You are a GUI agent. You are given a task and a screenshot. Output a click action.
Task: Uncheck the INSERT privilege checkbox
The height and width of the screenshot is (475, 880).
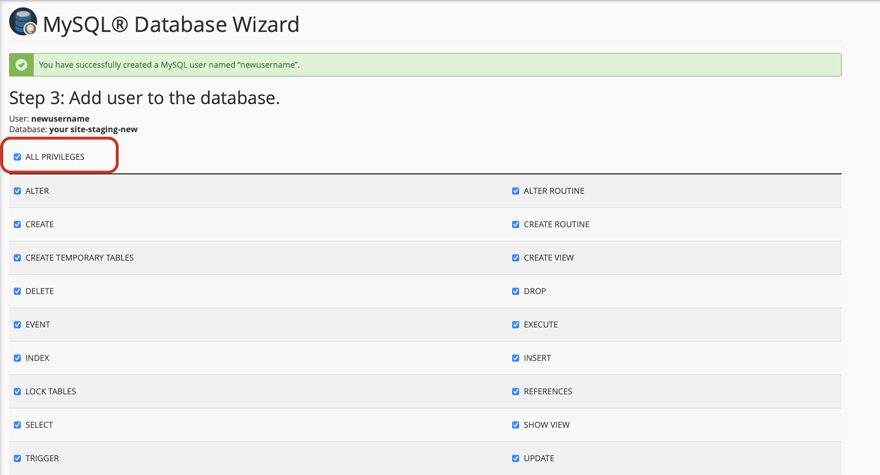515,358
